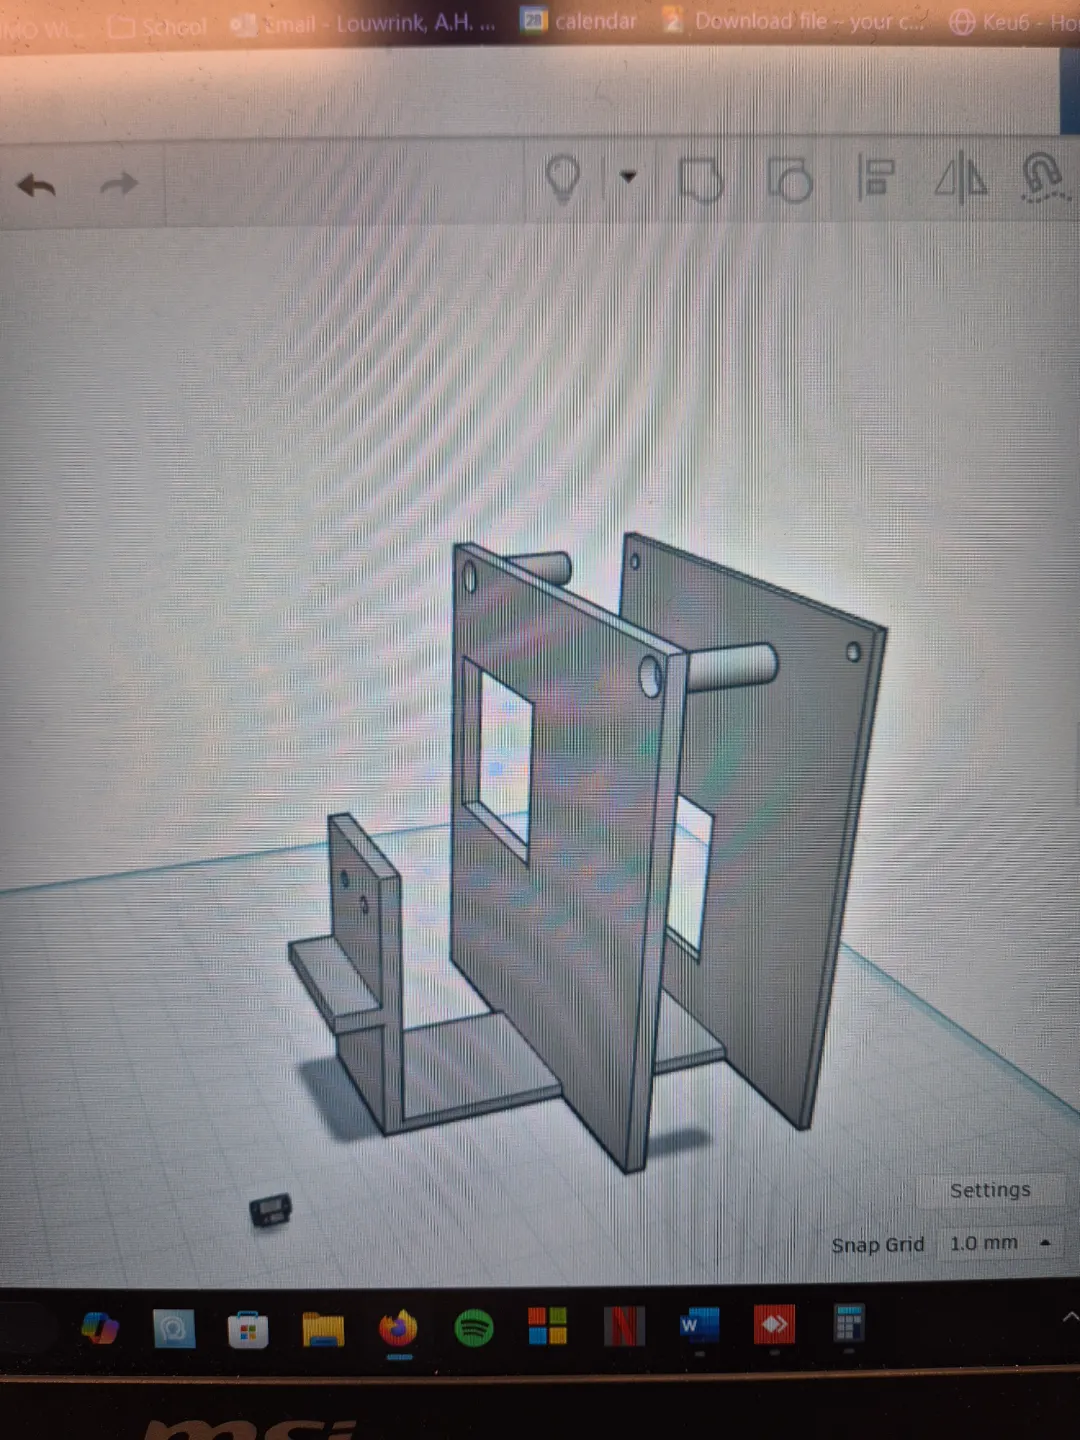
Task: Open the calendar bookmark
Action: [579, 20]
